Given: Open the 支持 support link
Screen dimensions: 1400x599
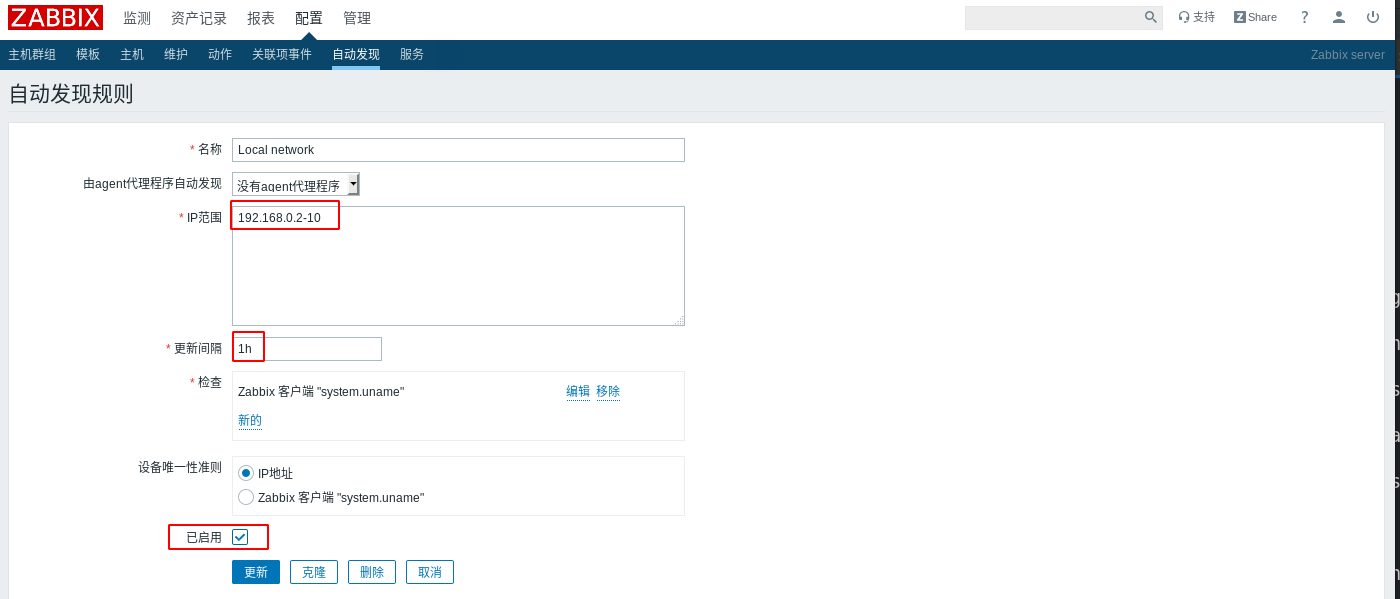Looking at the screenshot, I should [1196, 17].
